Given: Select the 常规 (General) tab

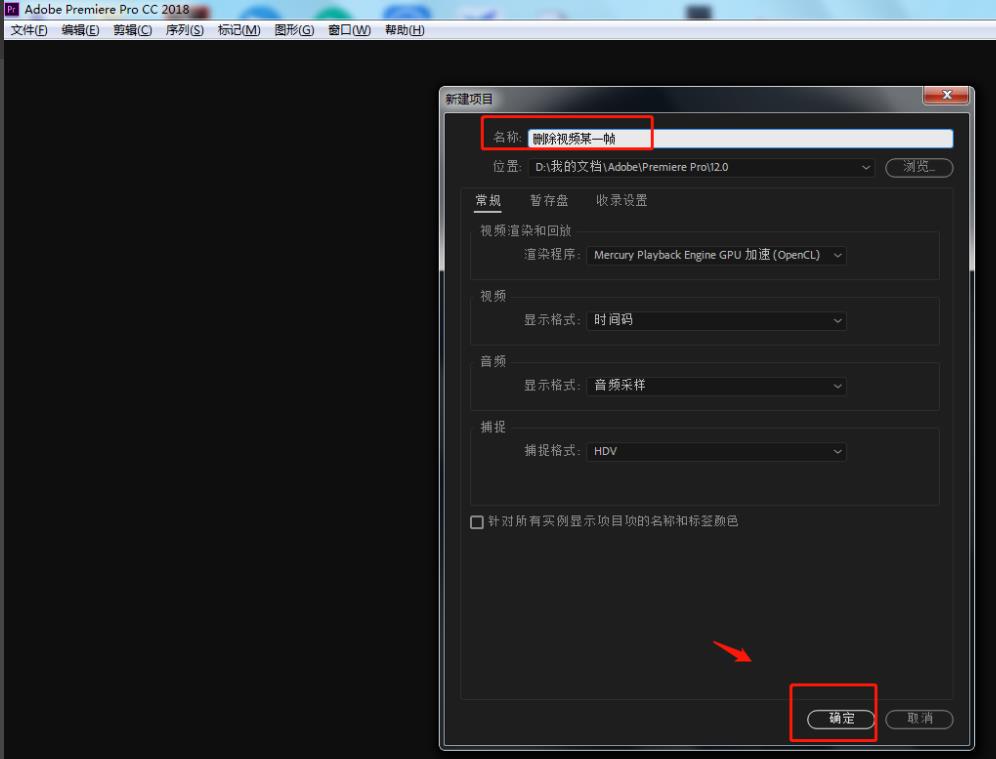Looking at the screenshot, I should (487, 200).
